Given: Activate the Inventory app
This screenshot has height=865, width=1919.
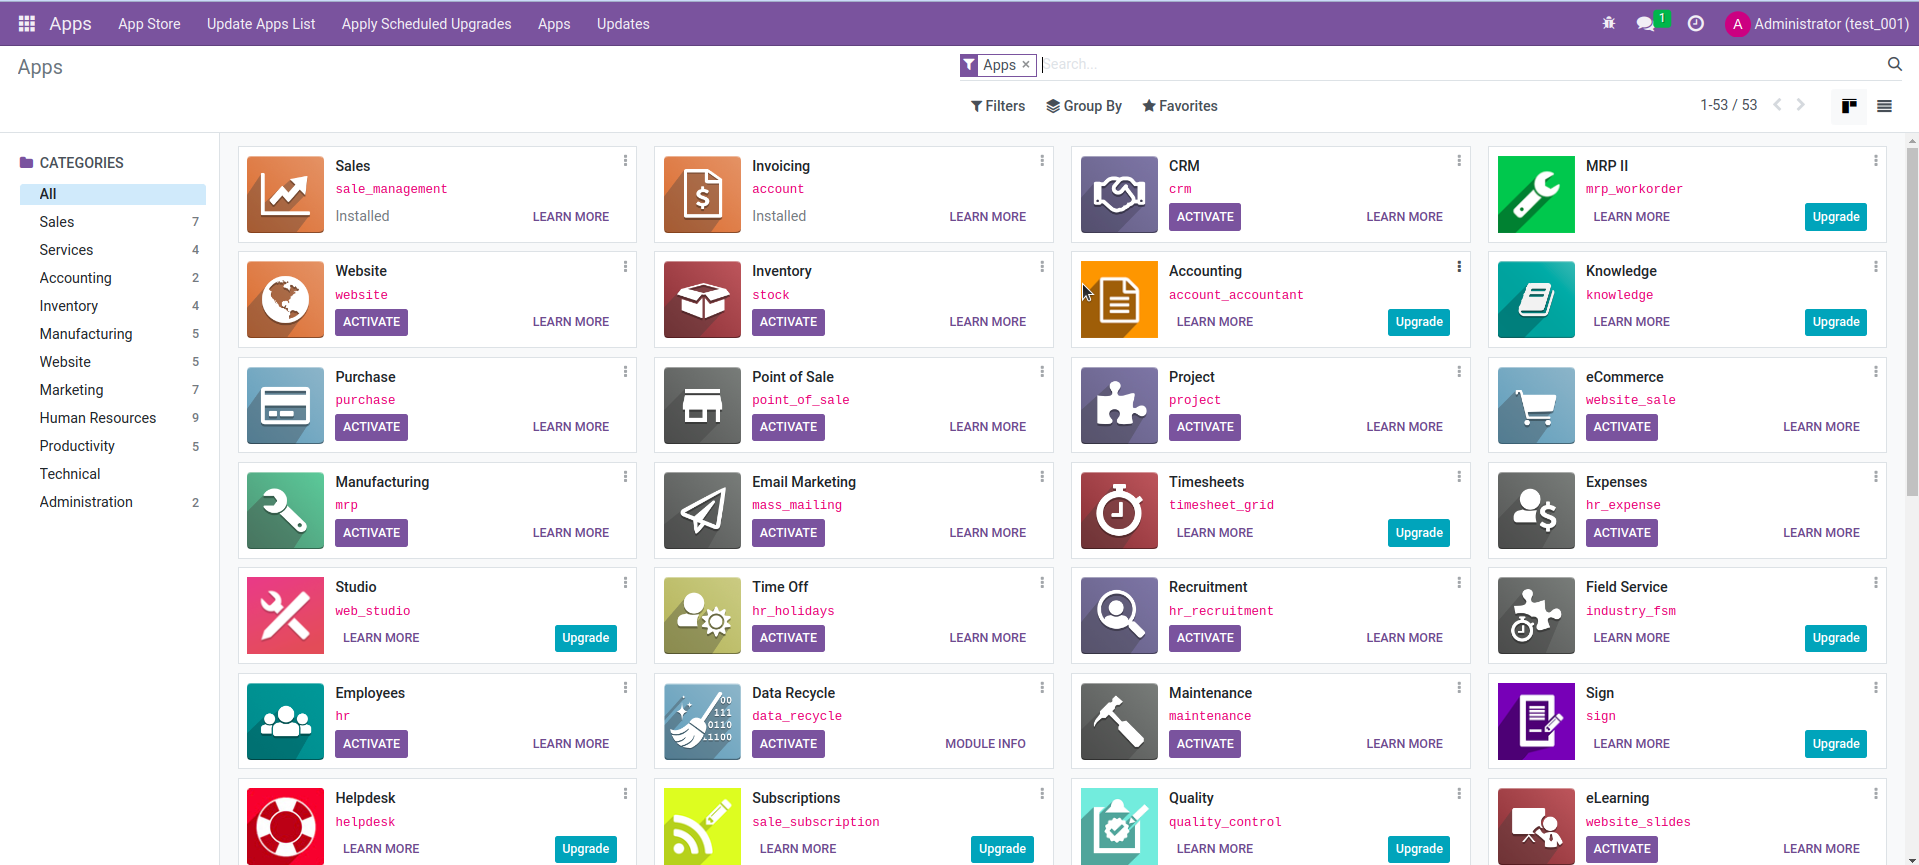Looking at the screenshot, I should [788, 322].
